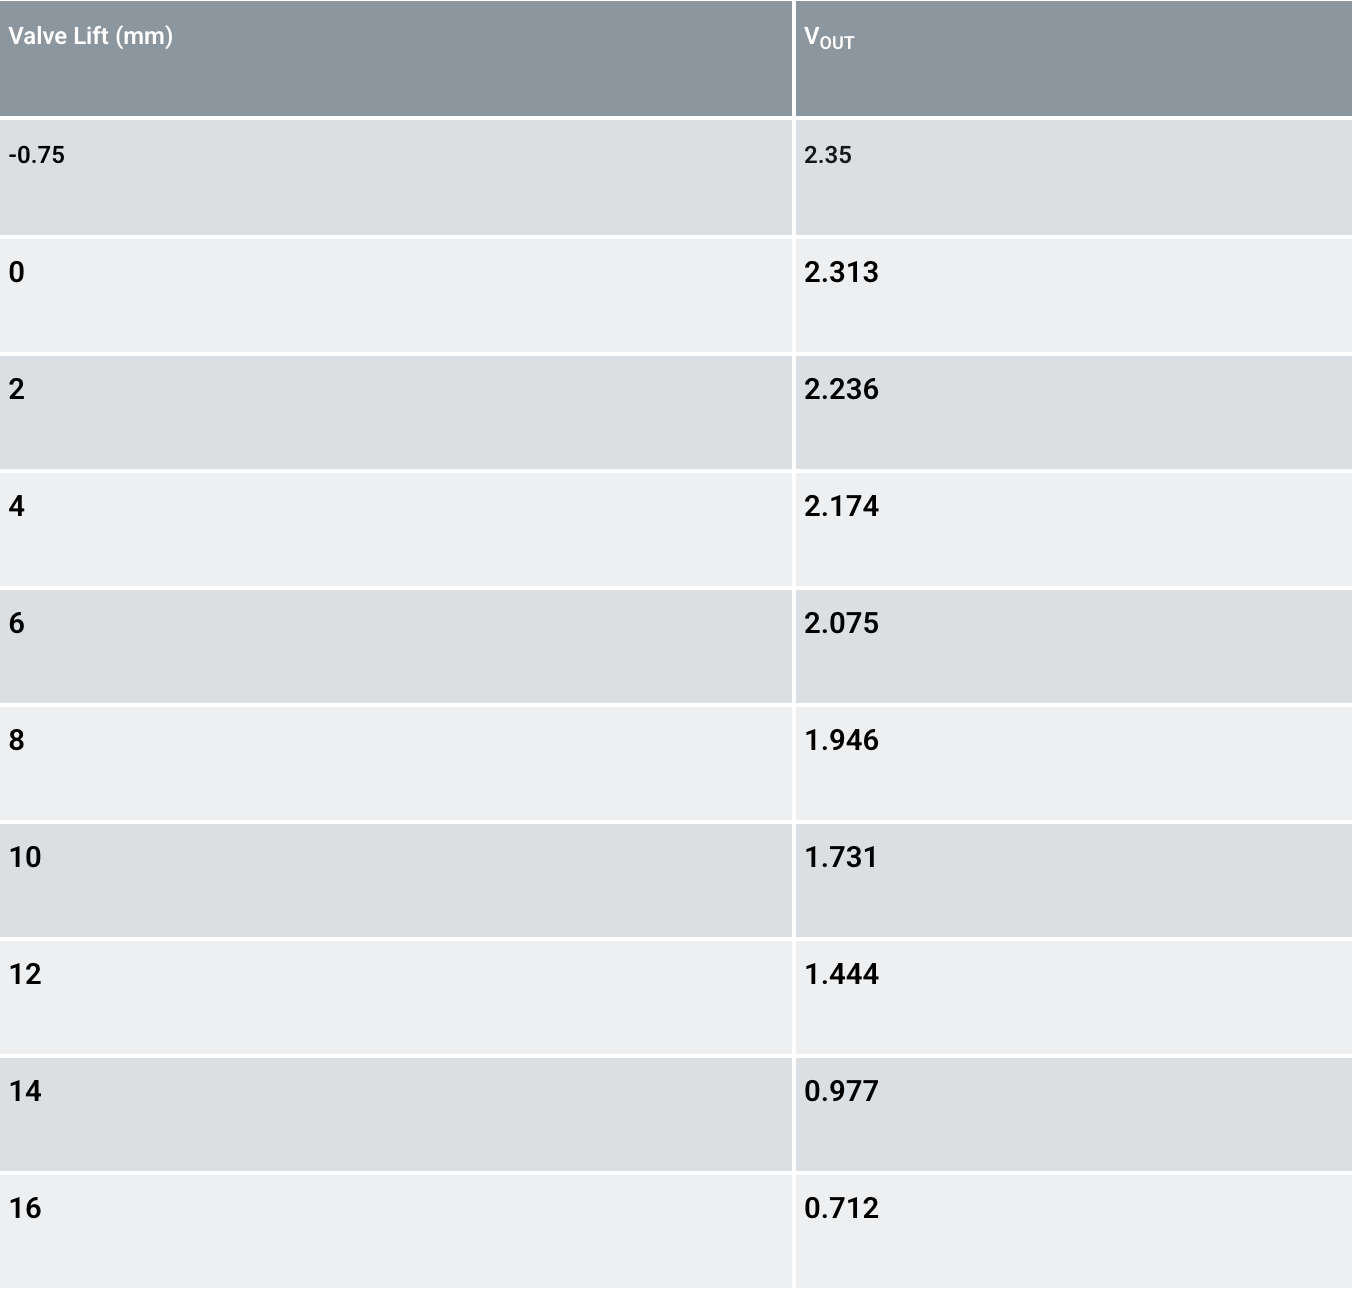This screenshot has width=1362, height=1294.
Task: Select the valve lift 4 cell
Action: 17,506
